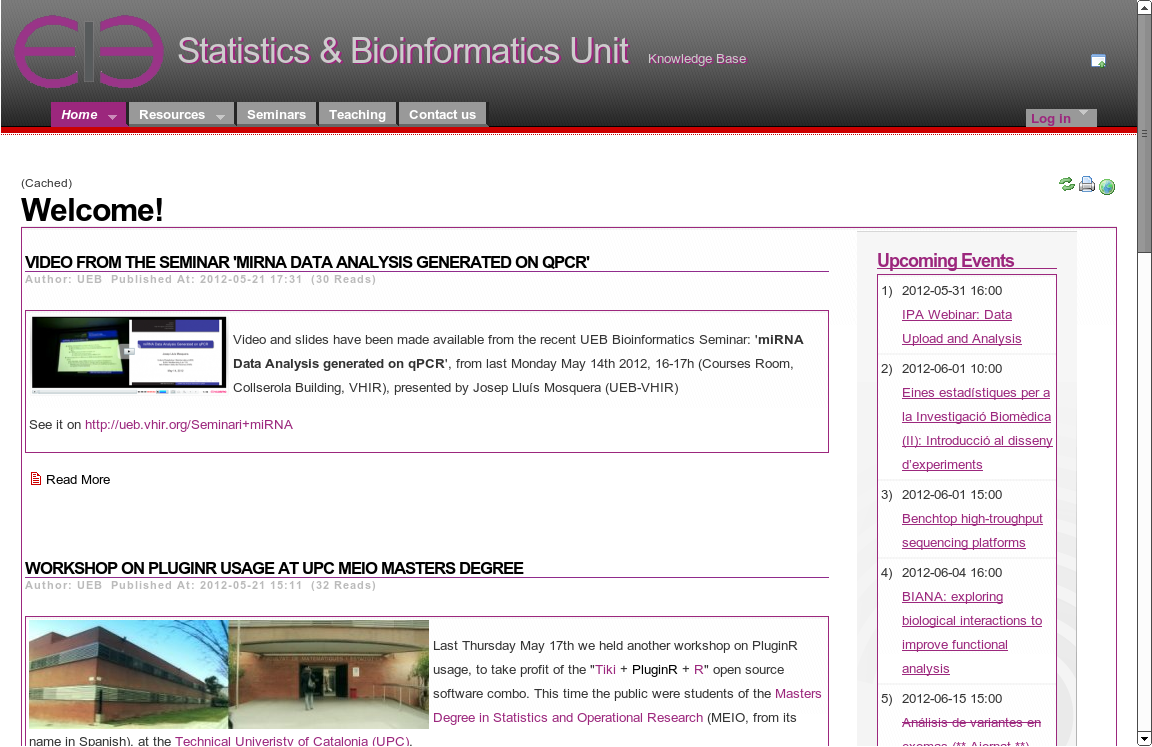The height and width of the screenshot is (747, 1152).
Task: Expand the Home menu dropdown arrow
Action: pyautogui.click(x=113, y=117)
